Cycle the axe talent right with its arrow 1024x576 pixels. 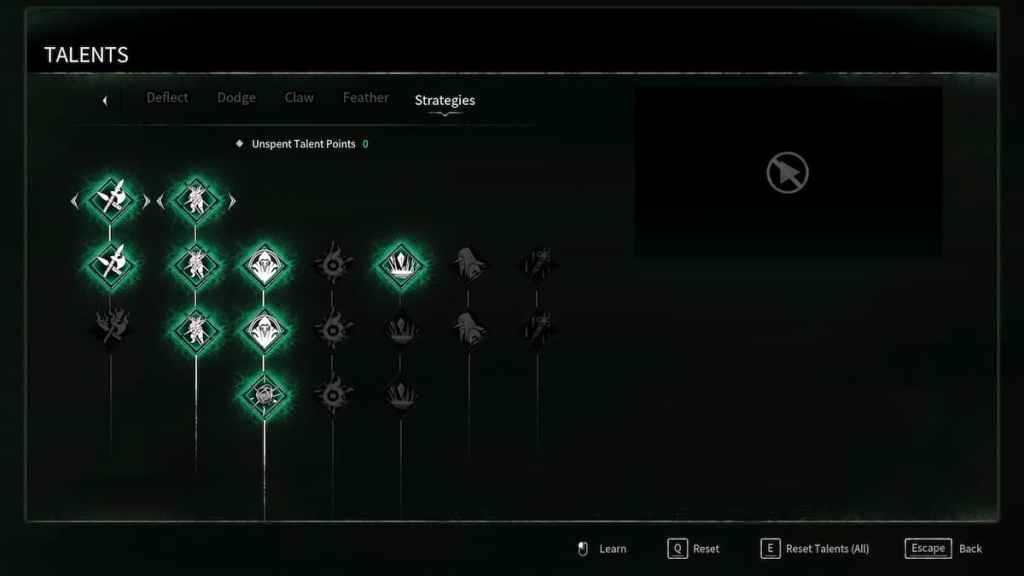pos(146,201)
